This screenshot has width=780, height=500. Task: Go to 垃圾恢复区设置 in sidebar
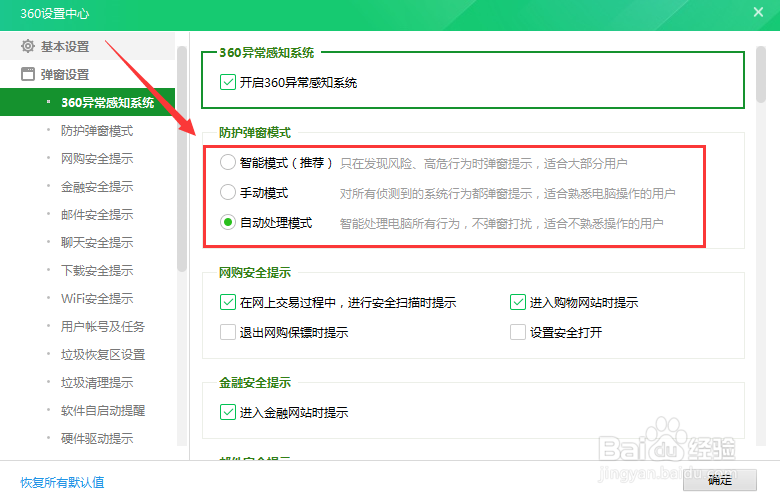tap(102, 355)
